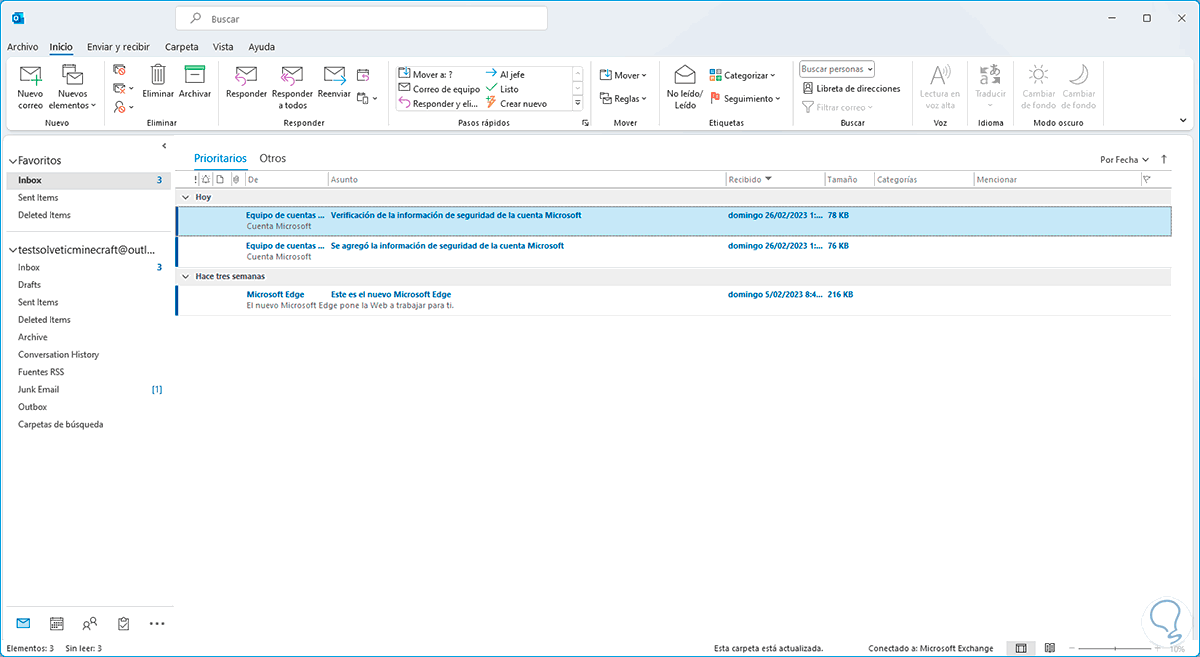Screen dimensions: 1200x657
Task: Open the People contacts icon
Action: pyautogui.click(x=90, y=623)
